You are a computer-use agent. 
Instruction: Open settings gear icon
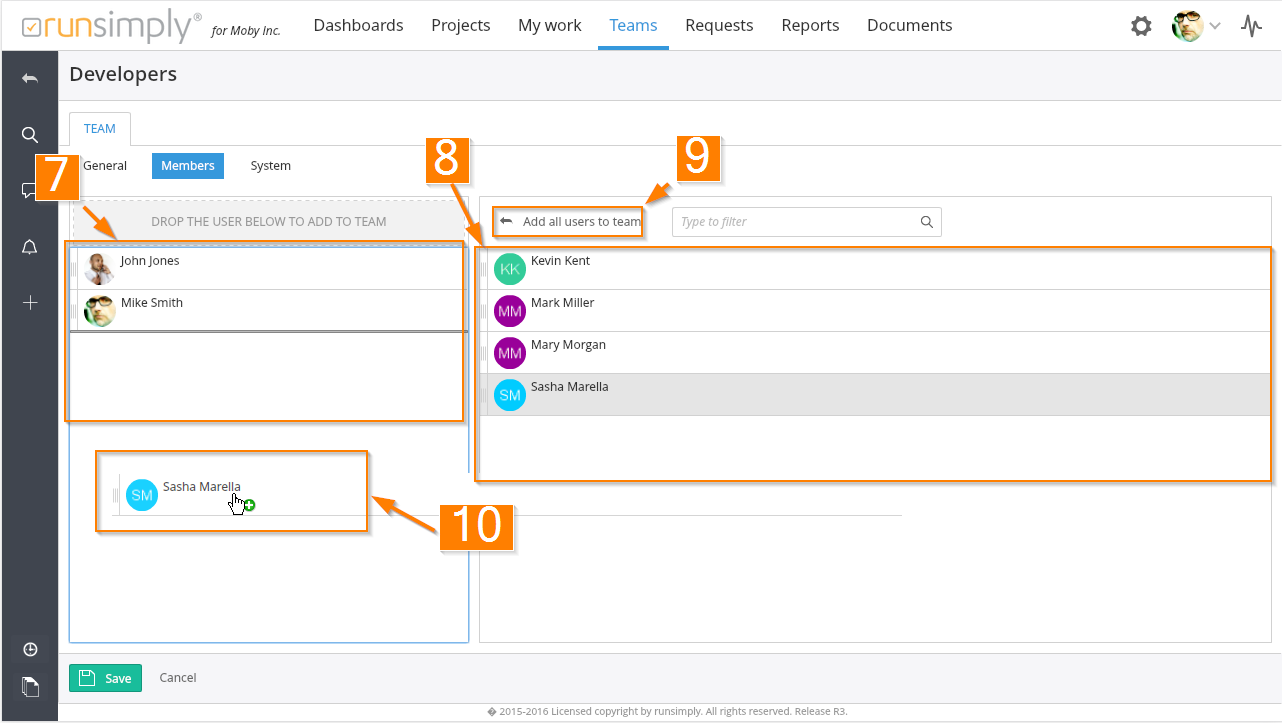pyautogui.click(x=1141, y=26)
